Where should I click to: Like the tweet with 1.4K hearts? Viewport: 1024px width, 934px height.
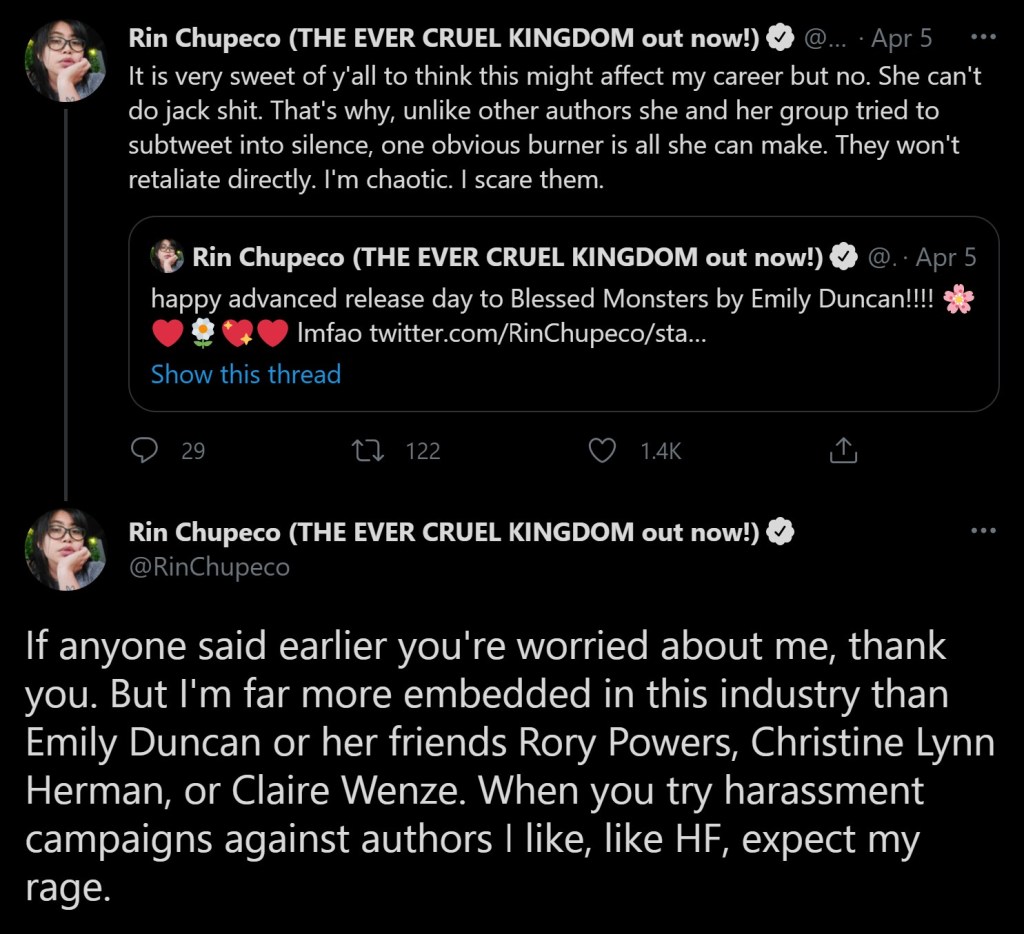pyautogui.click(x=602, y=451)
